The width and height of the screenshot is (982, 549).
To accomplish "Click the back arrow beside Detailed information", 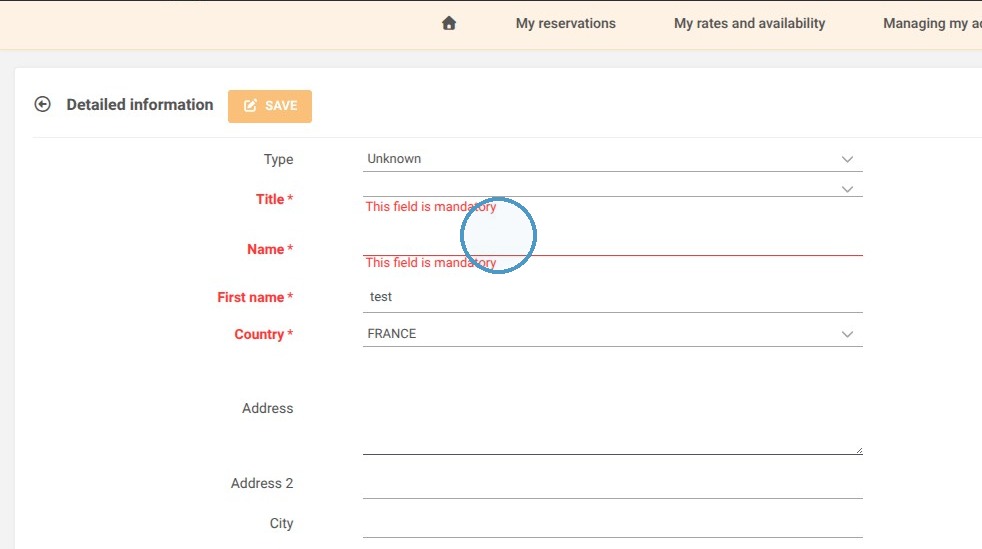I will point(43,104).
